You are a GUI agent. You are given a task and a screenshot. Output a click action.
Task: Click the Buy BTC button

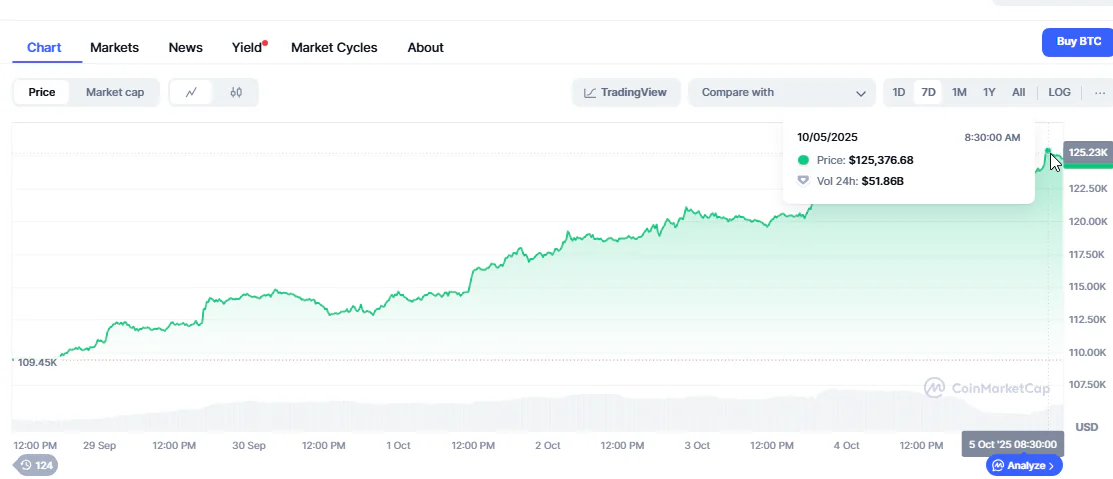1077,42
